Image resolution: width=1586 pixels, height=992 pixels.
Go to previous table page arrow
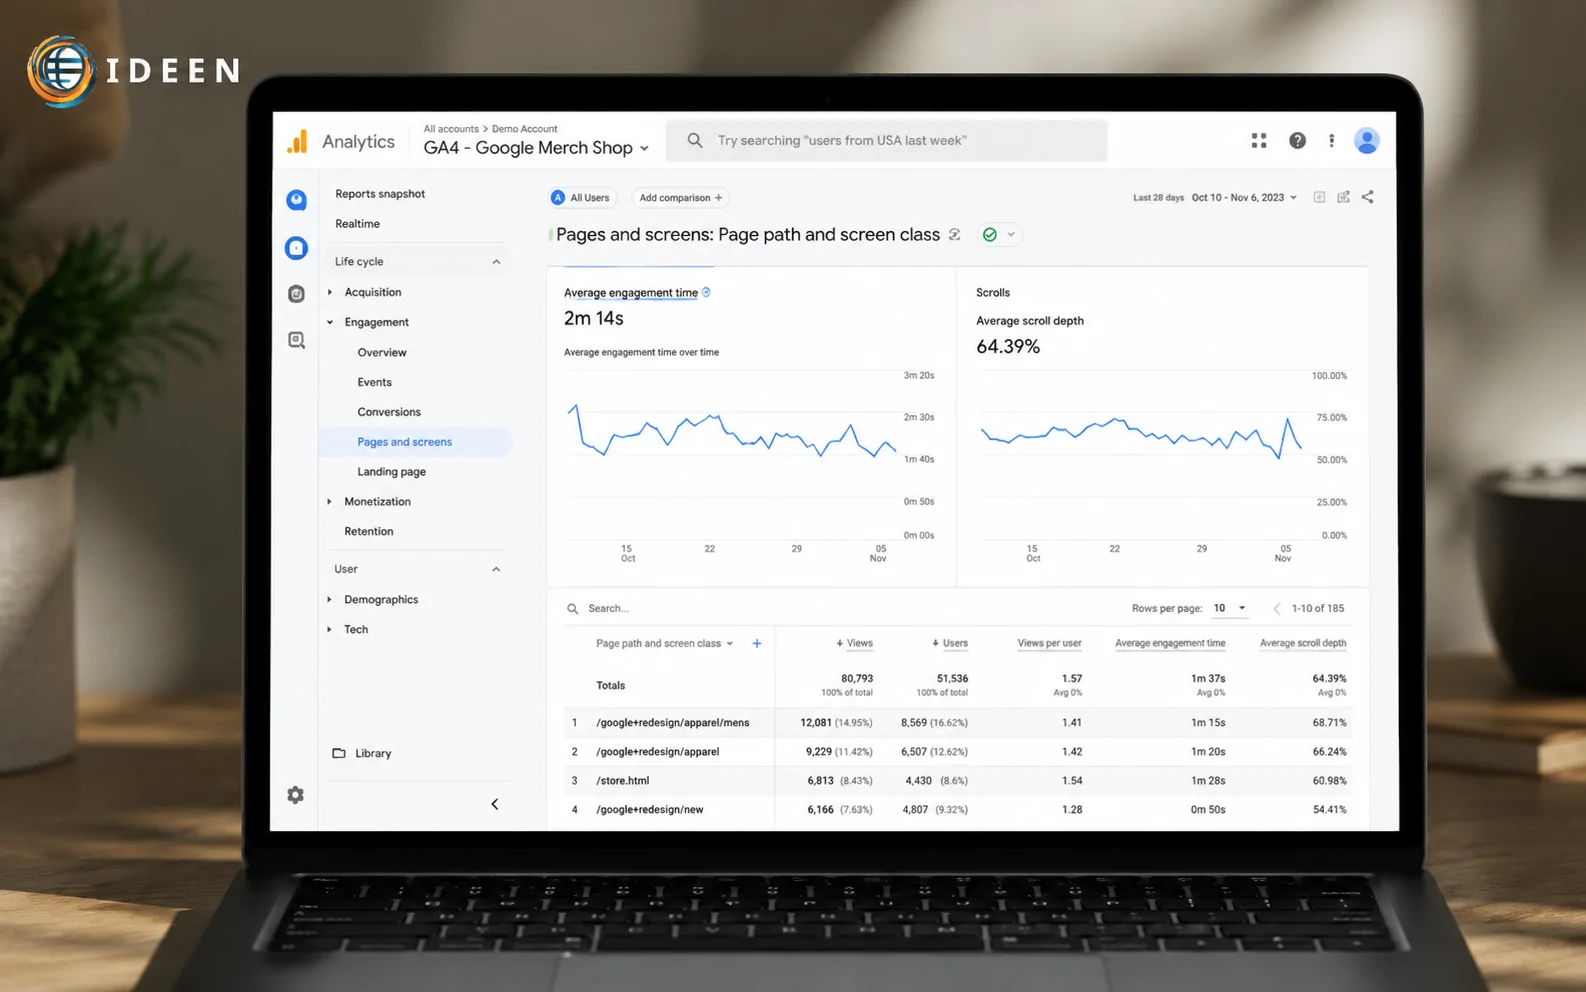(x=1277, y=608)
